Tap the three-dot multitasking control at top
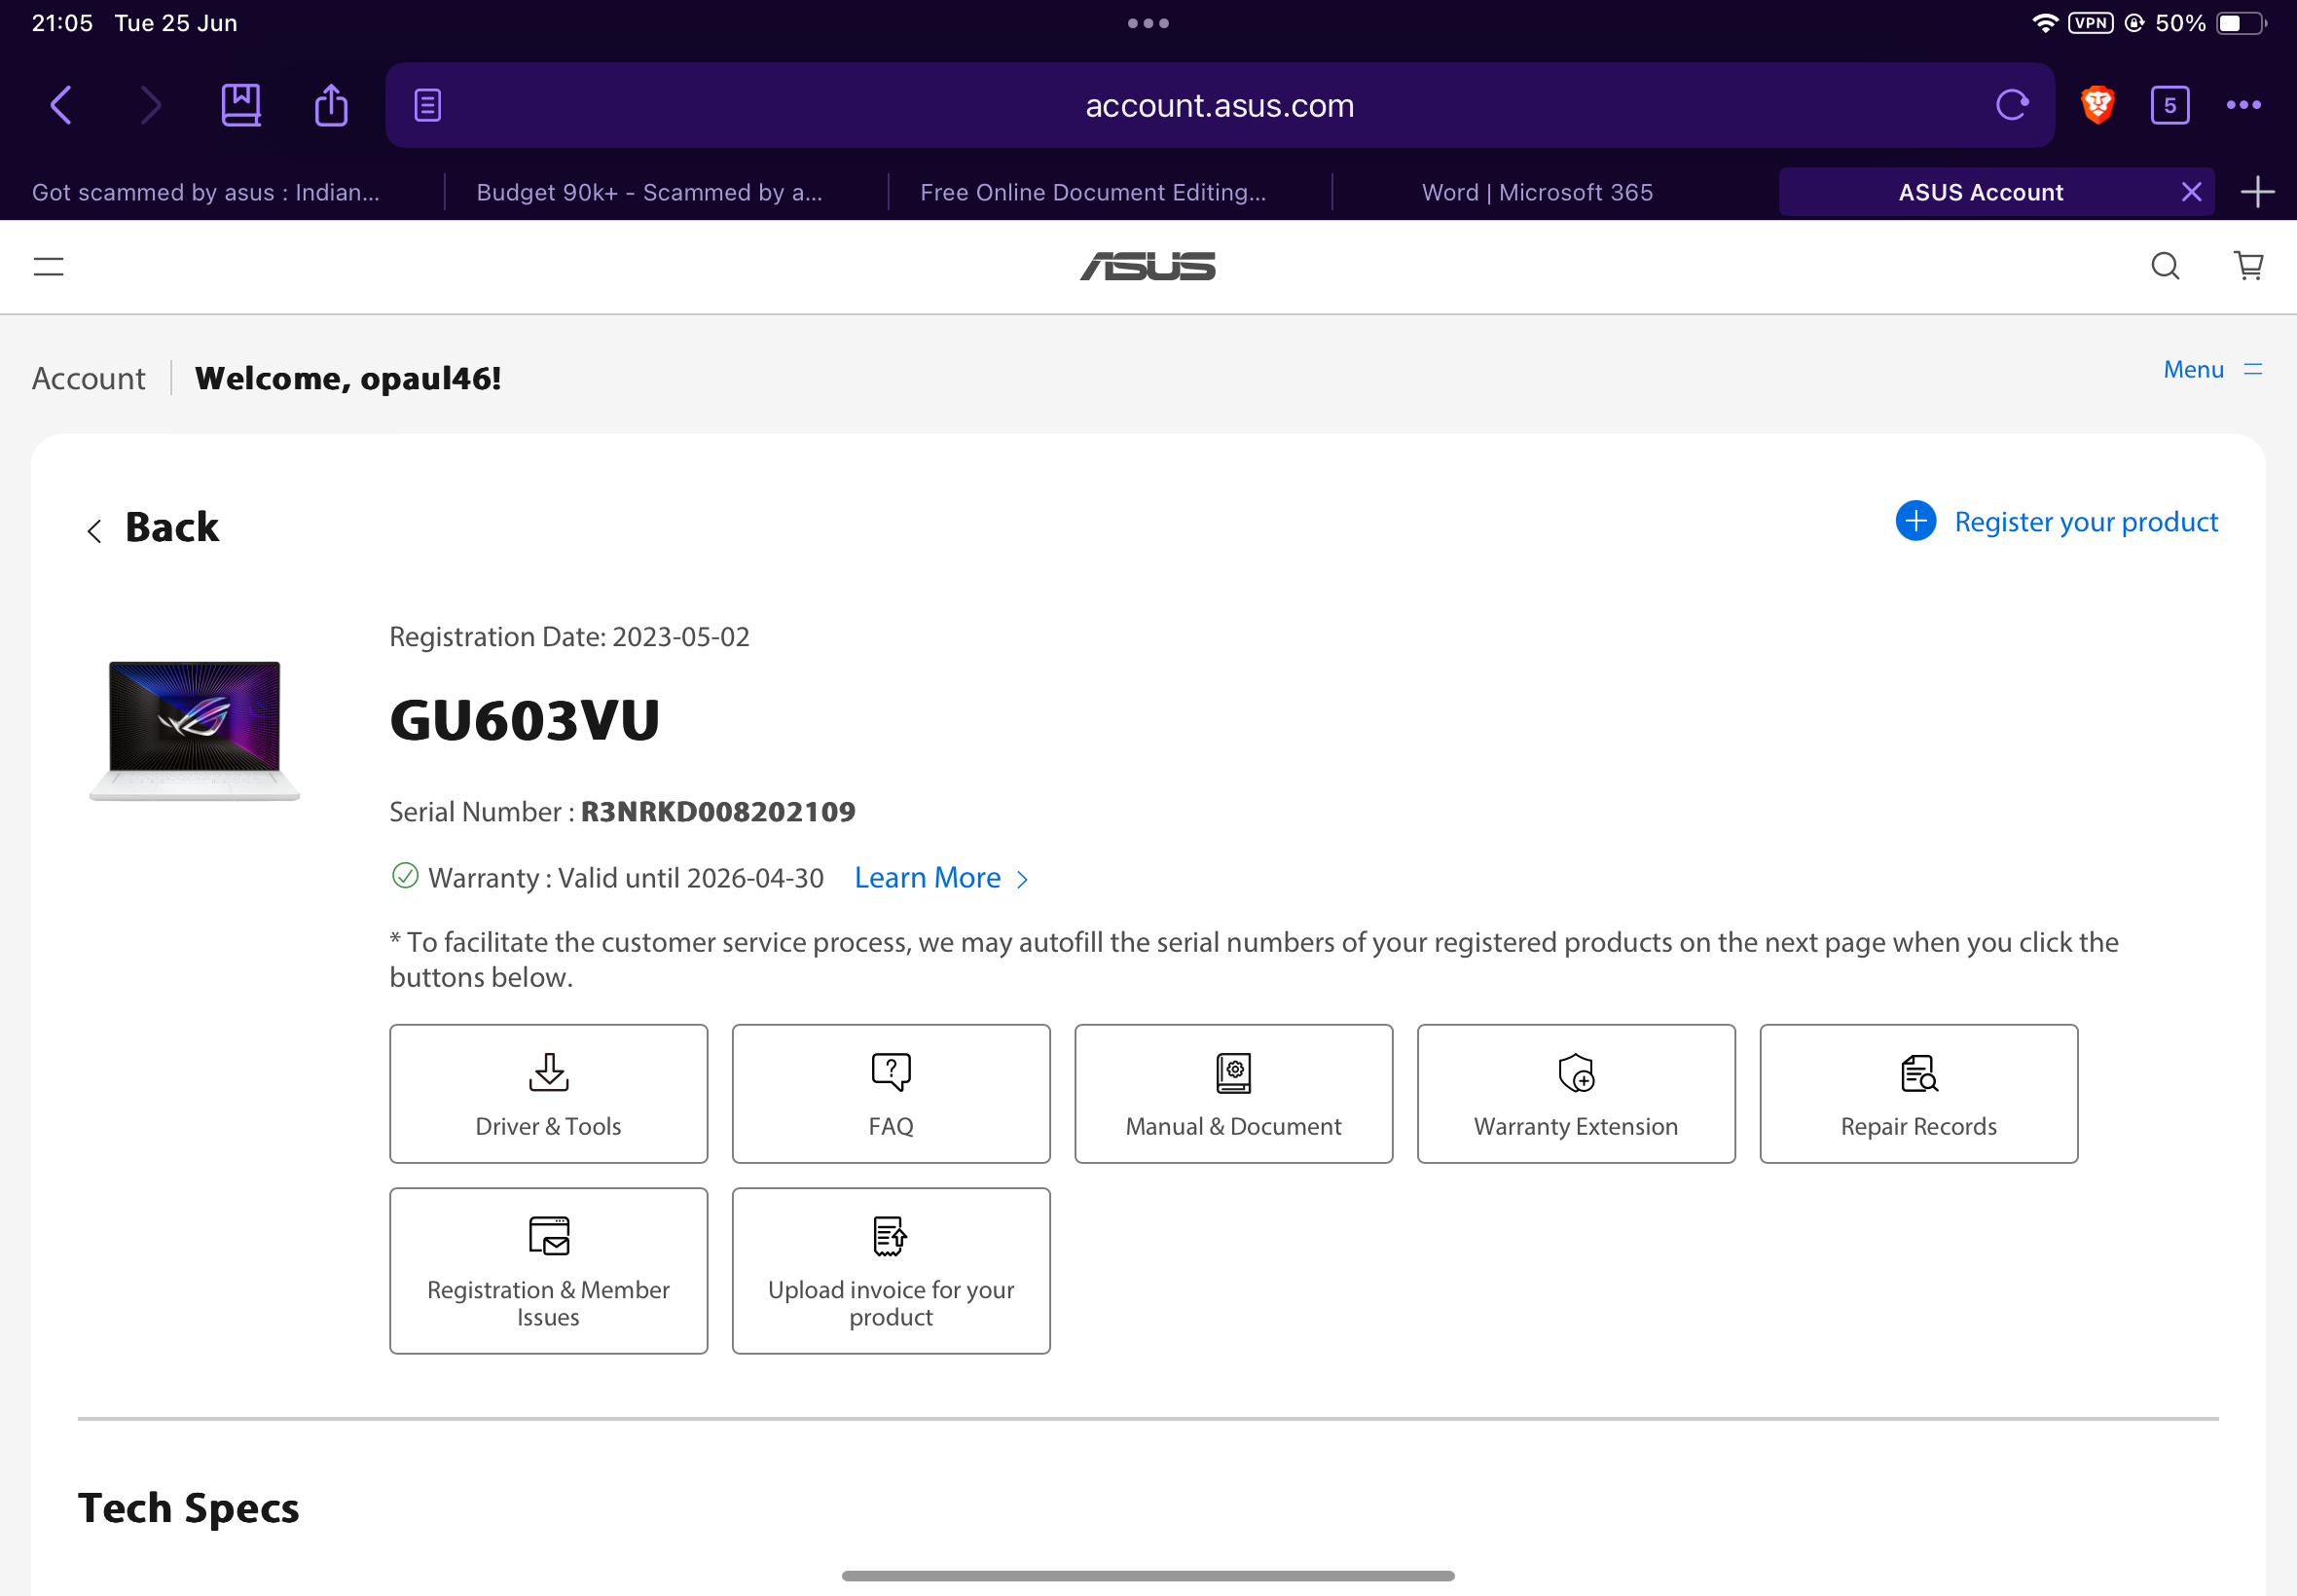Viewport: 2297px width, 1596px height. tap(1148, 23)
